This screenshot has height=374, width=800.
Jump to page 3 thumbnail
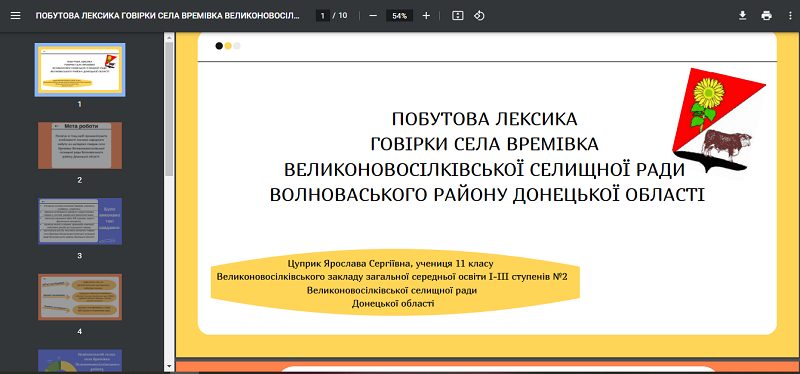point(80,221)
